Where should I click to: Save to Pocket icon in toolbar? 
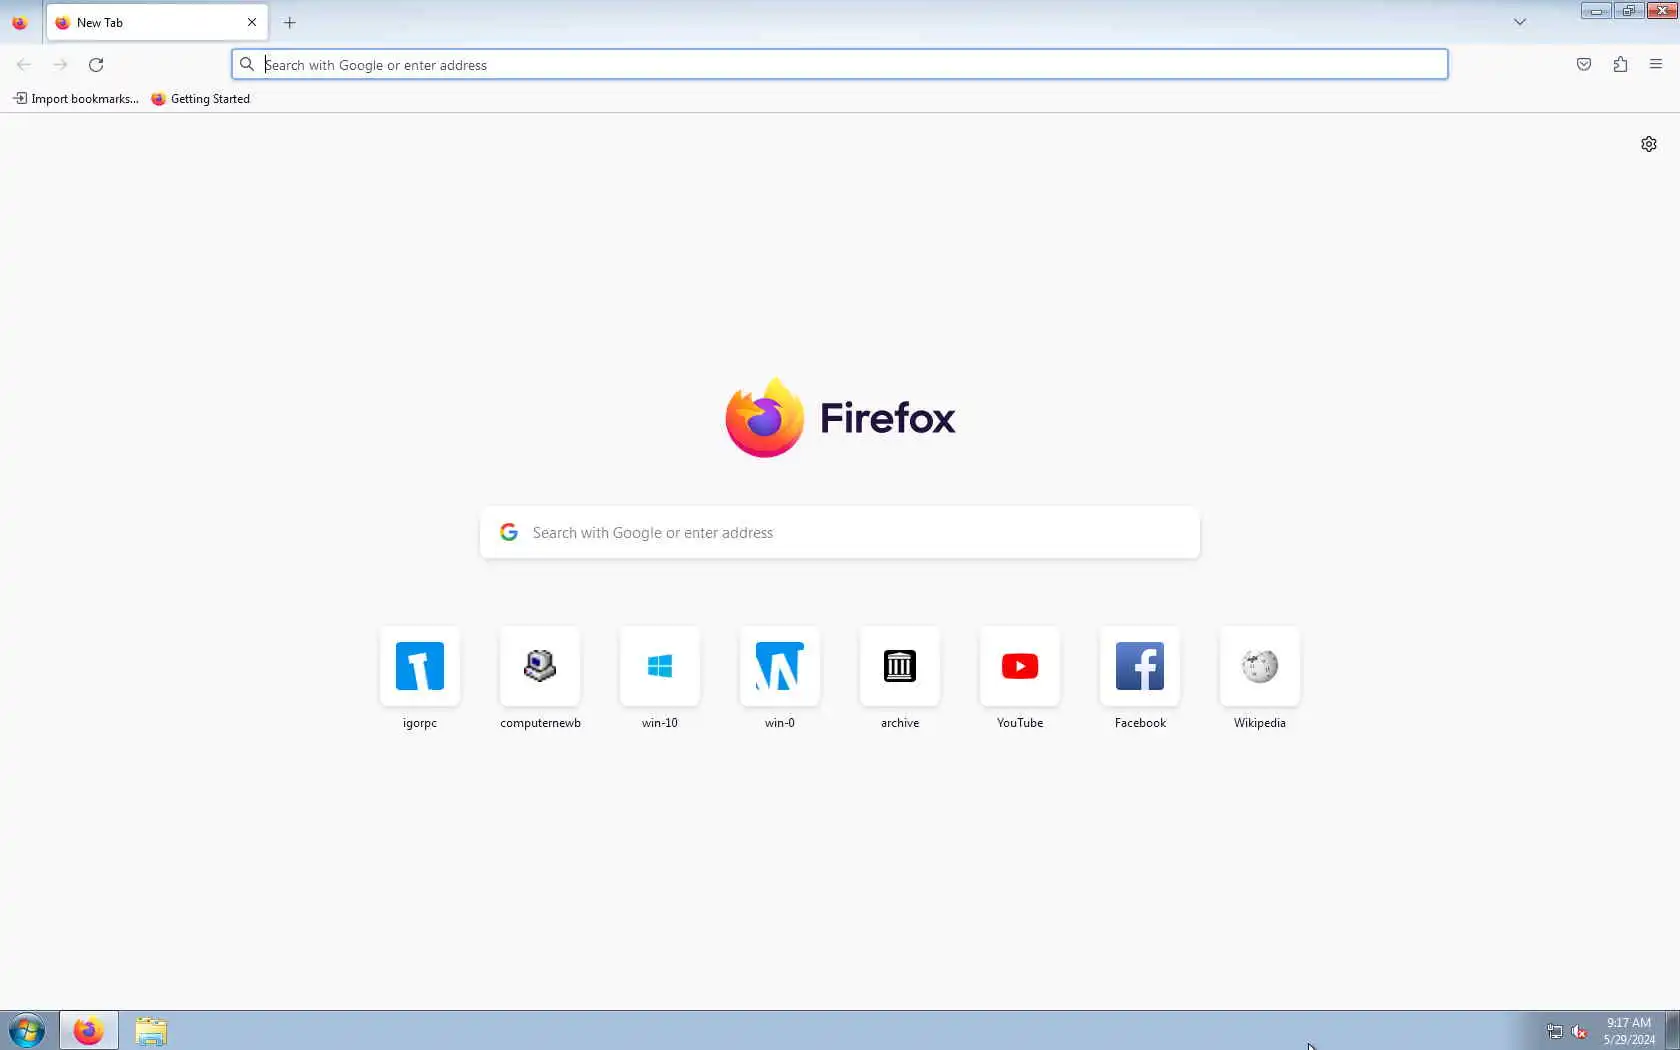coord(1584,64)
